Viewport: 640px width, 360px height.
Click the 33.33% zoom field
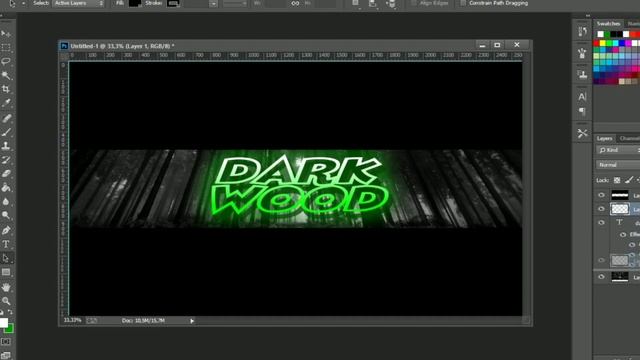tap(73, 320)
